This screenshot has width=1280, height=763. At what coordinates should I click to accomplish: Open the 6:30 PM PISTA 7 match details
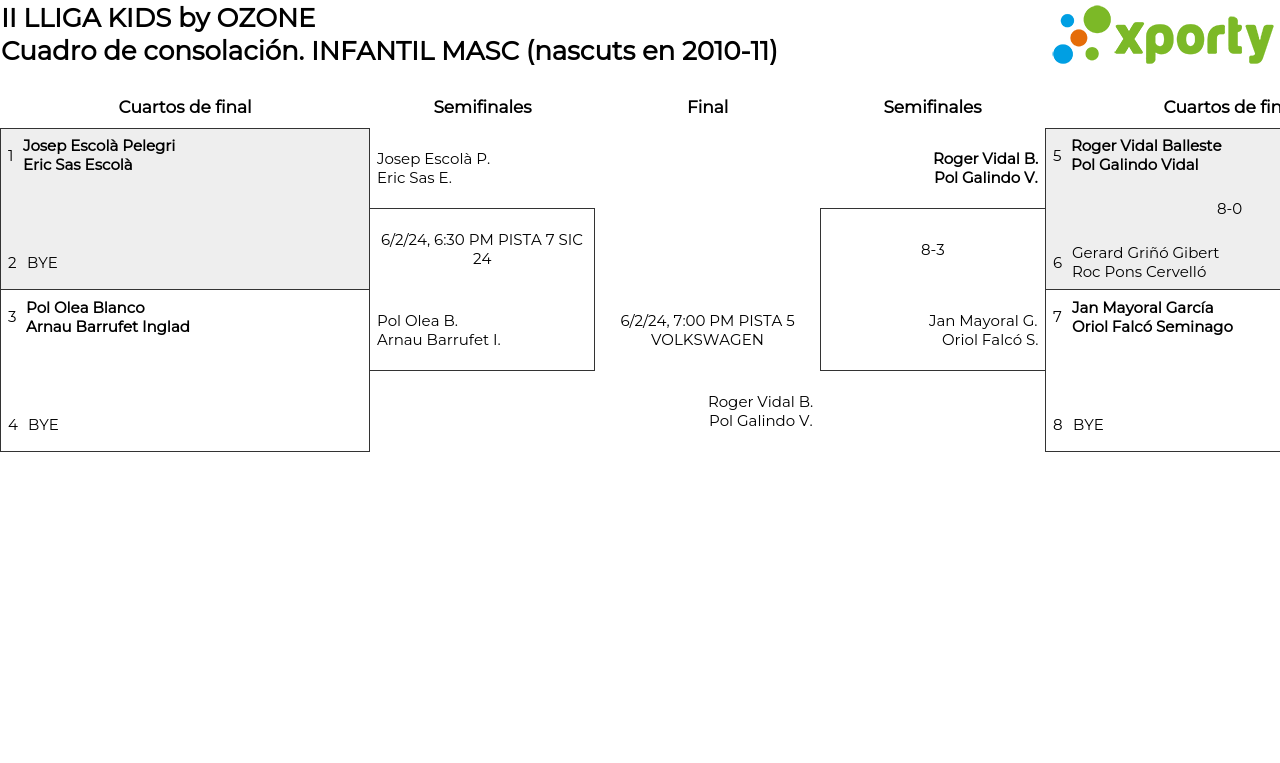pyautogui.click(x=482, y=249)
